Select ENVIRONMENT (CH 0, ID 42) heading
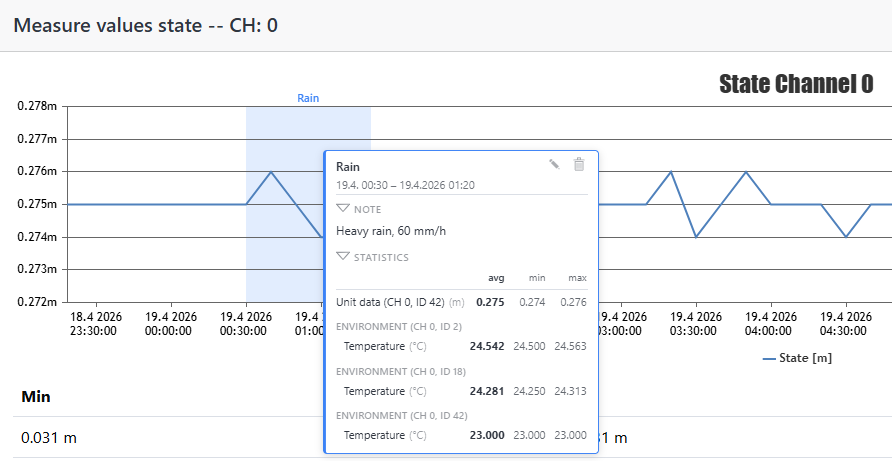This screenshot has height=461, width=892. click(x=402, y=416)
